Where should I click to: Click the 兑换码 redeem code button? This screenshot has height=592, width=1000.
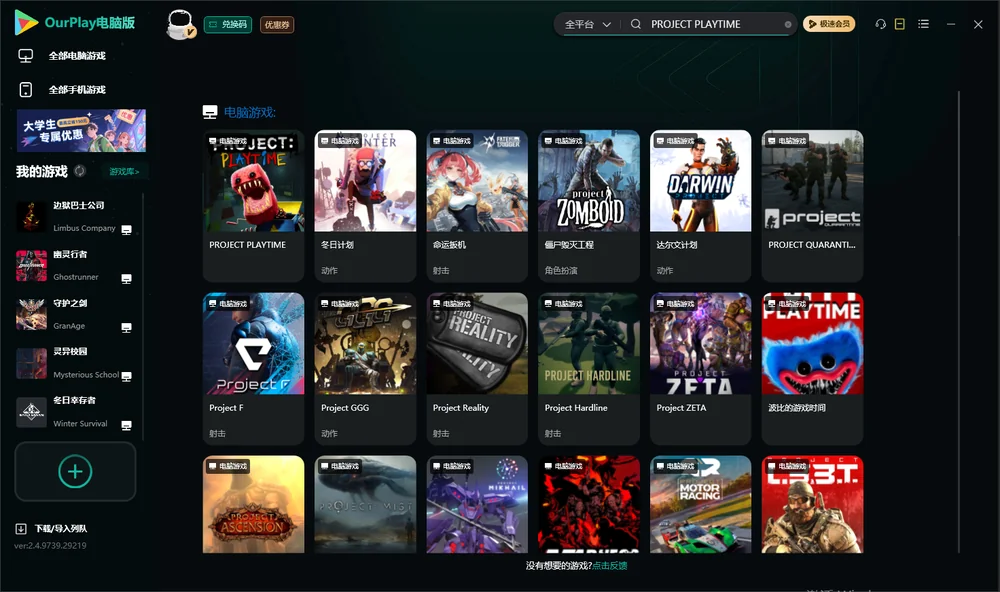click(228, 25)
